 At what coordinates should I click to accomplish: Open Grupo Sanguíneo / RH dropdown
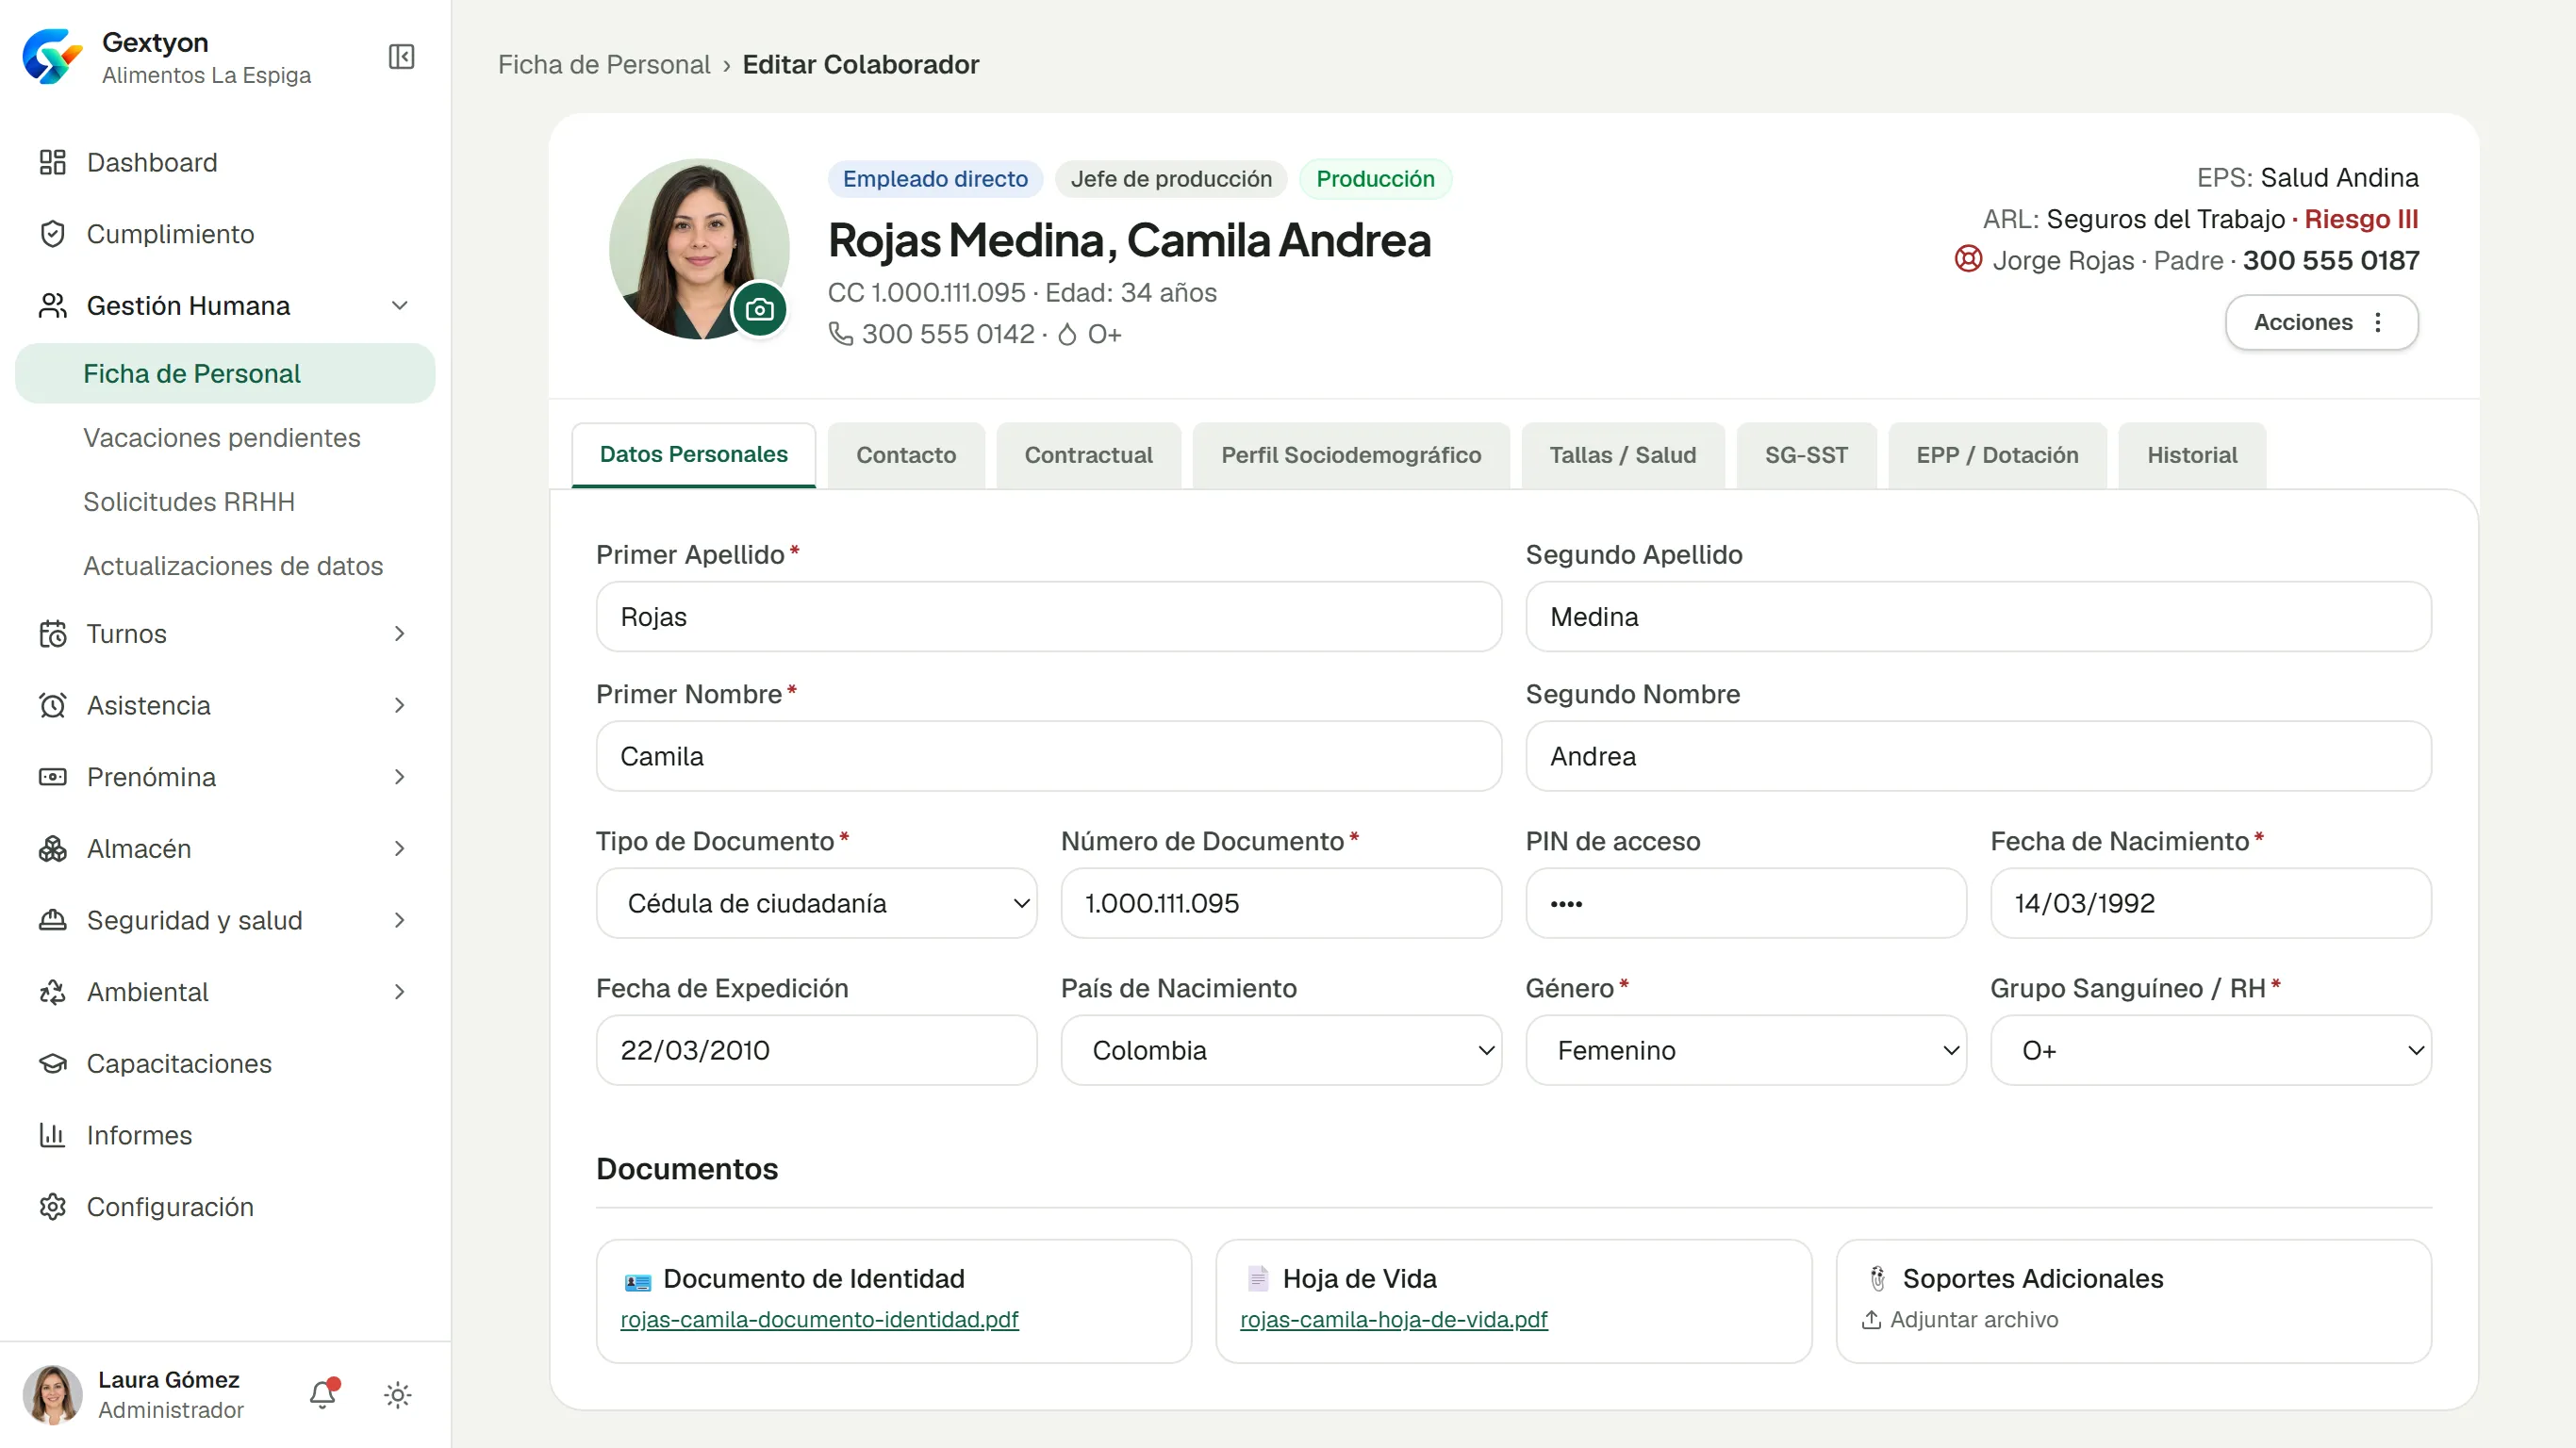[x=2211, y=1050]
